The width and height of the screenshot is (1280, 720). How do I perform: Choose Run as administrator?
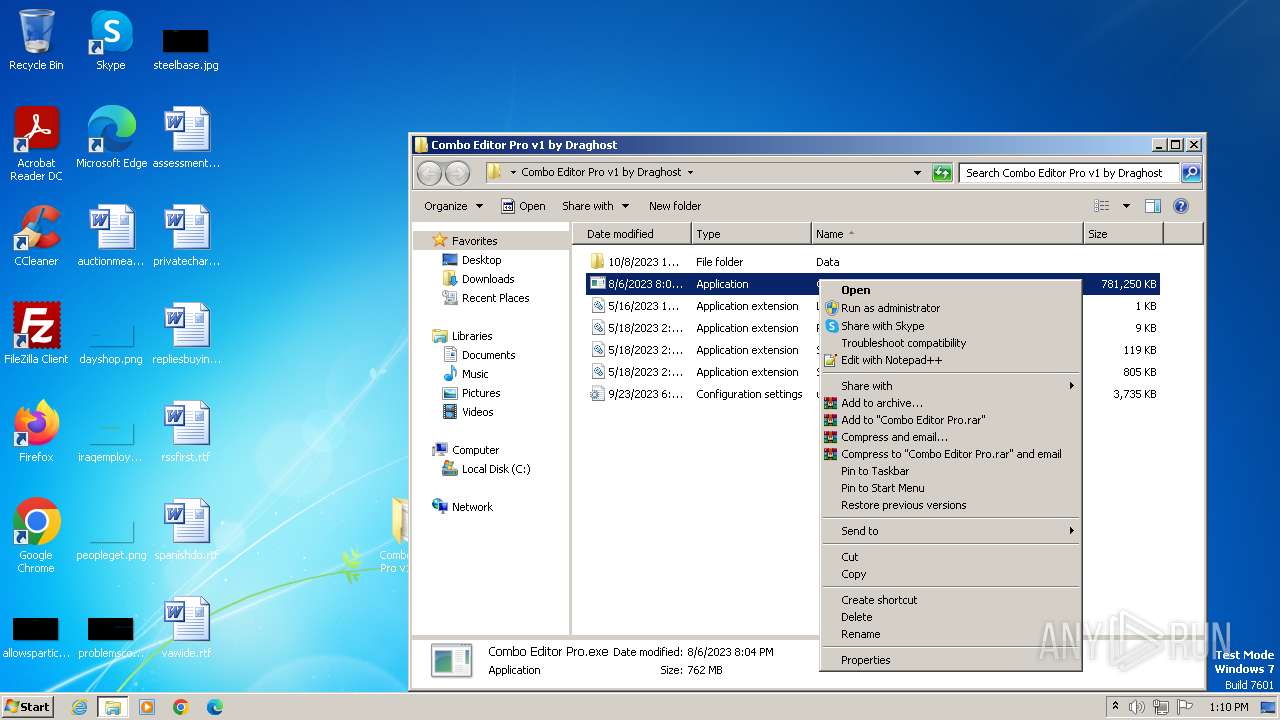(x=950, y=308)
